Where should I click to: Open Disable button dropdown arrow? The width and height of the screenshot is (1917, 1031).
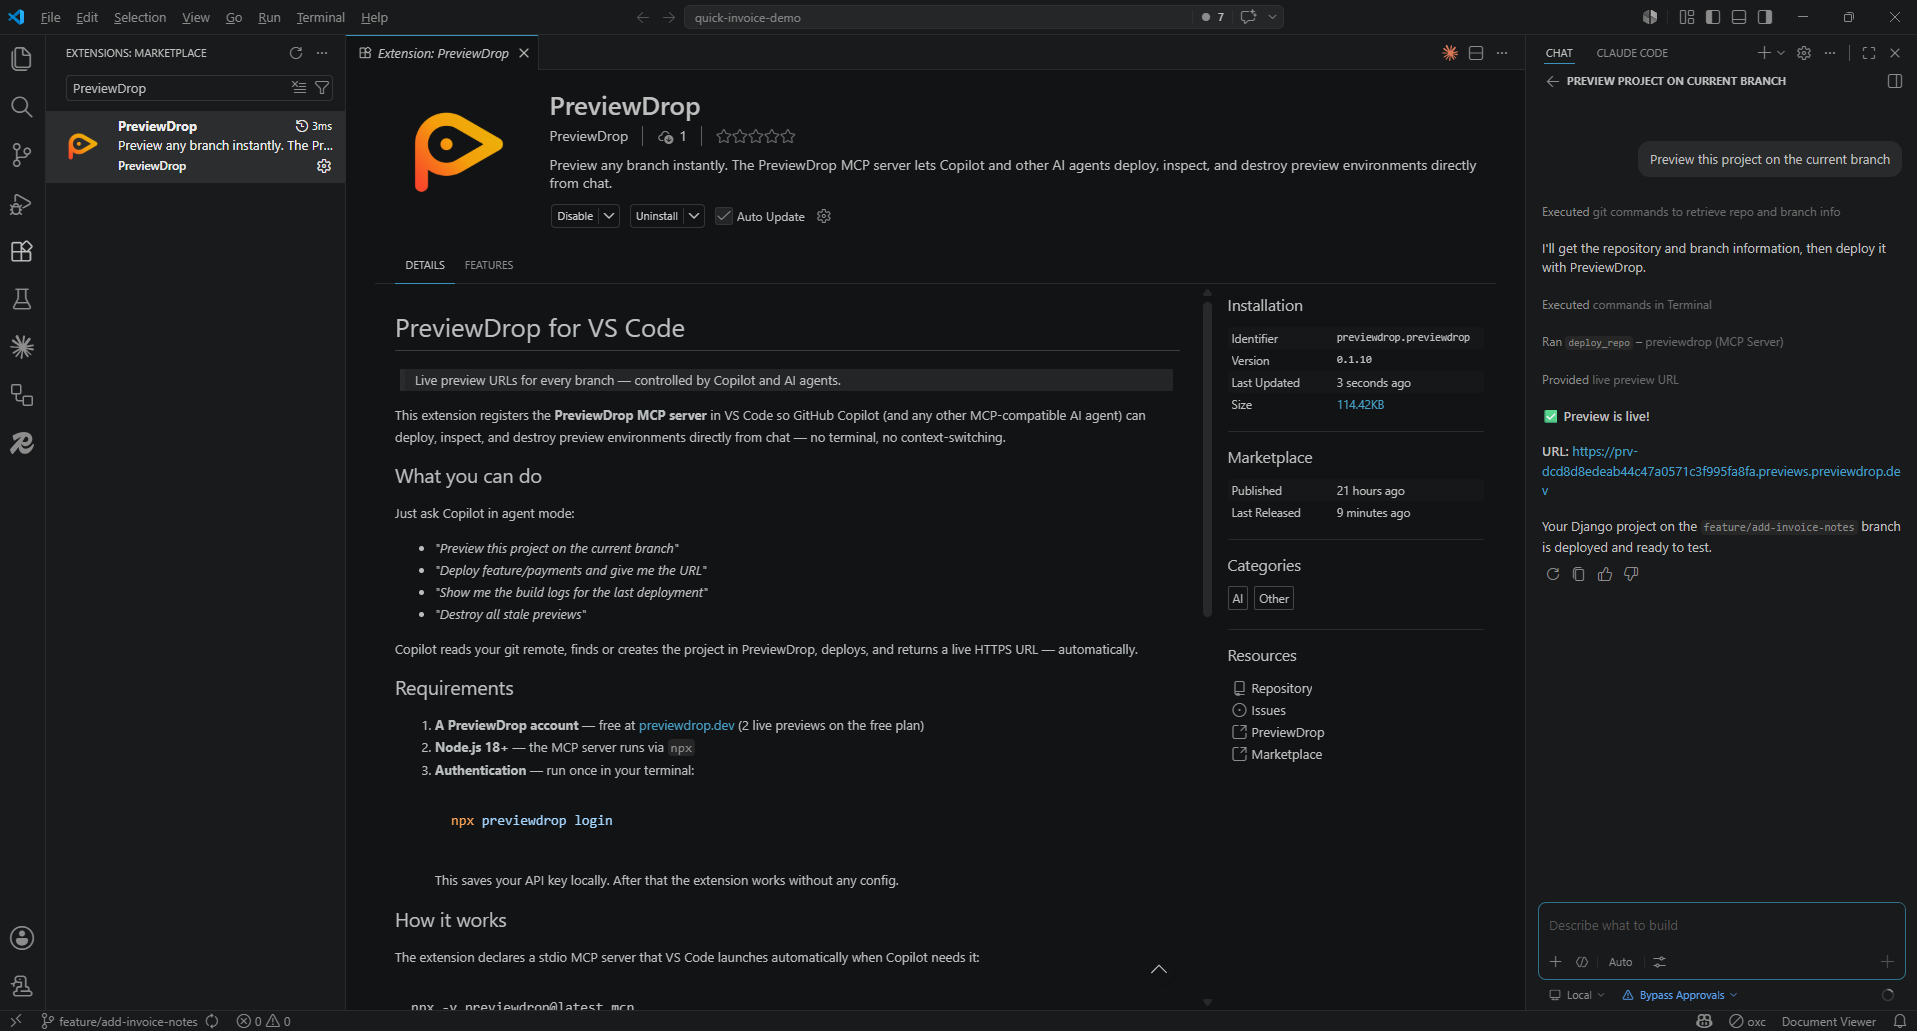(x=609, y=216)
